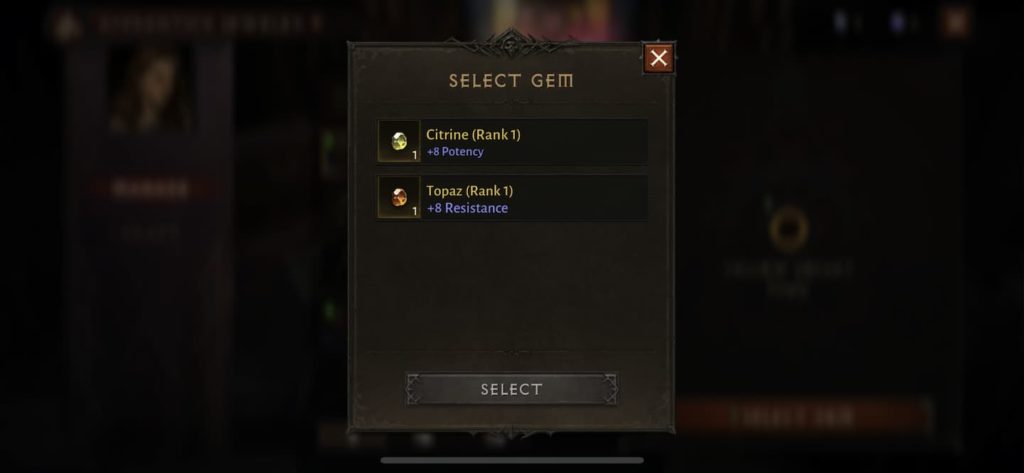The image size is (1024, 473).
Task: Tap the blurred red banner under portrait
Action: tap(151, 189)
